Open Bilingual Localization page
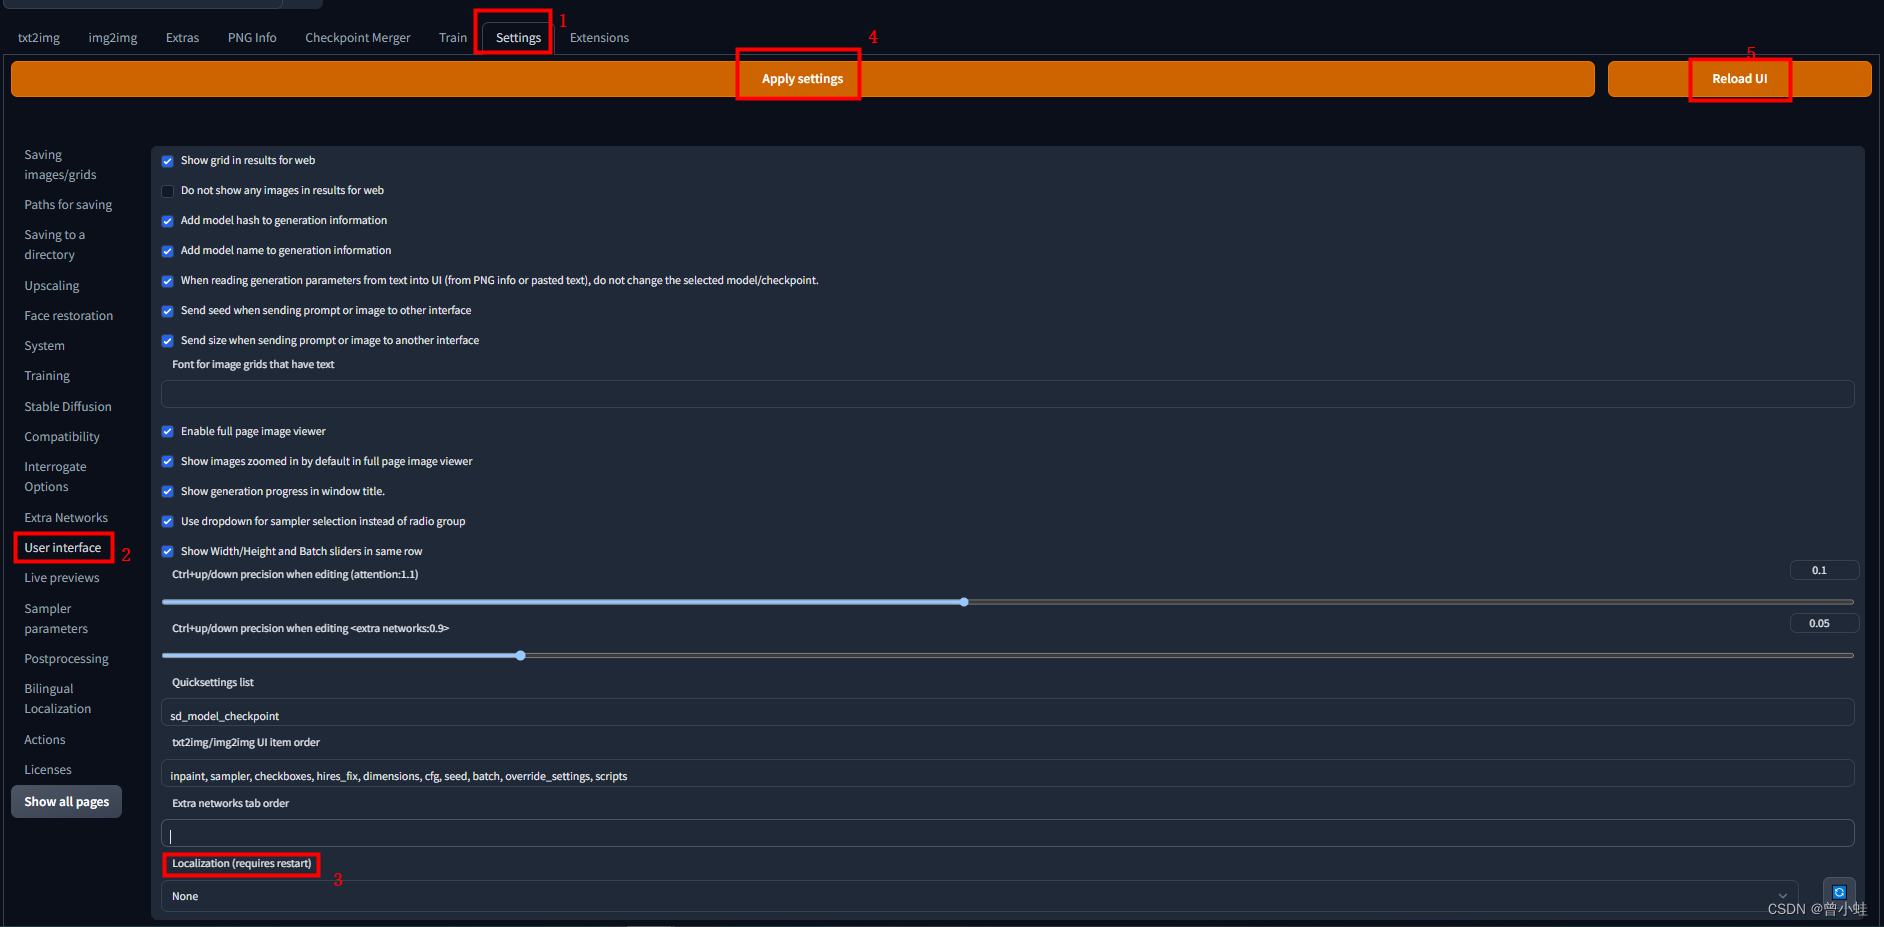 coord(57,699)
